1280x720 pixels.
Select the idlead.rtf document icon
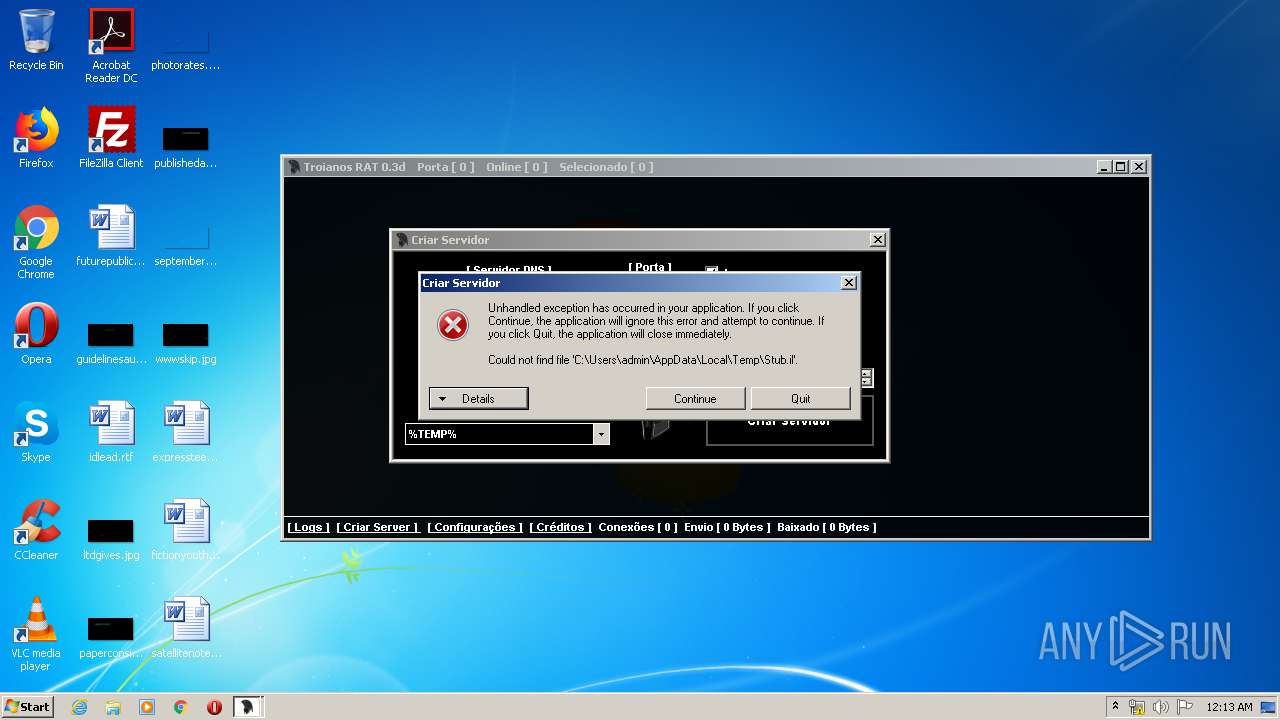click(x=111, y=432)
